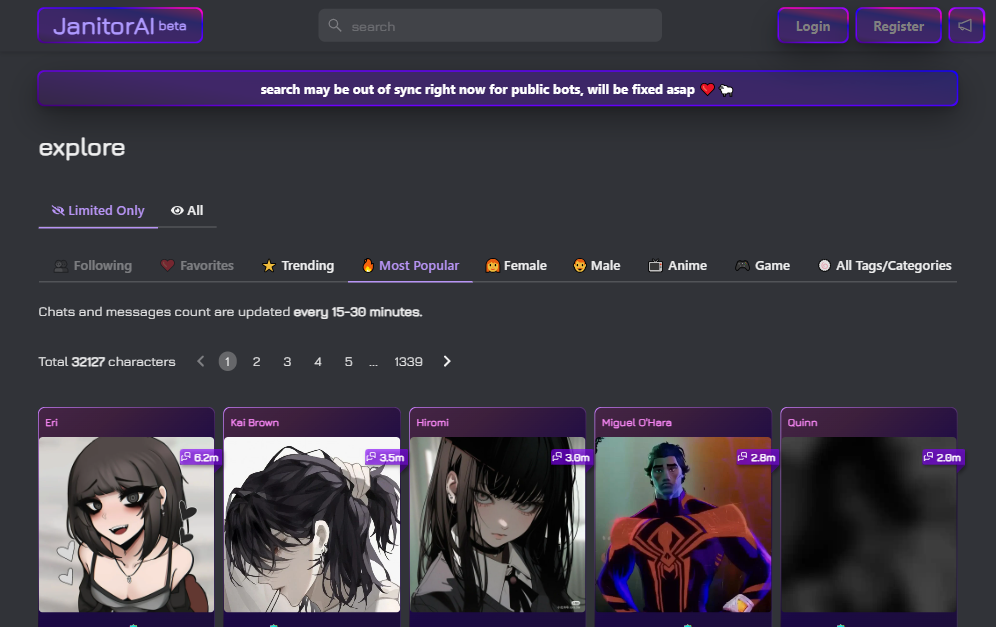Screen dimensions: 996x627
Task: Go to the previous page with left chevron
Action: click(x=201, y=361)
